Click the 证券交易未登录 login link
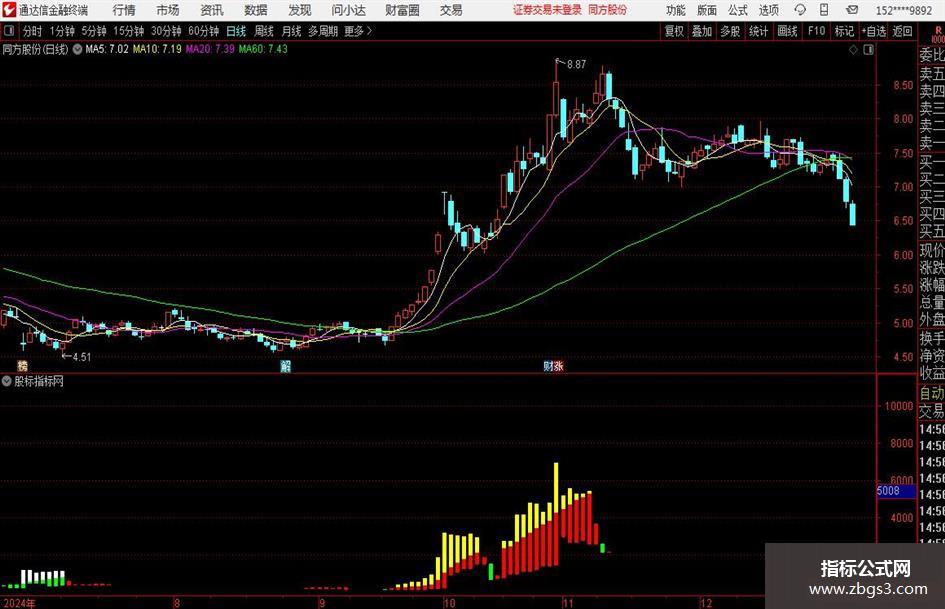The image size is (945, 609). (547, 10)
